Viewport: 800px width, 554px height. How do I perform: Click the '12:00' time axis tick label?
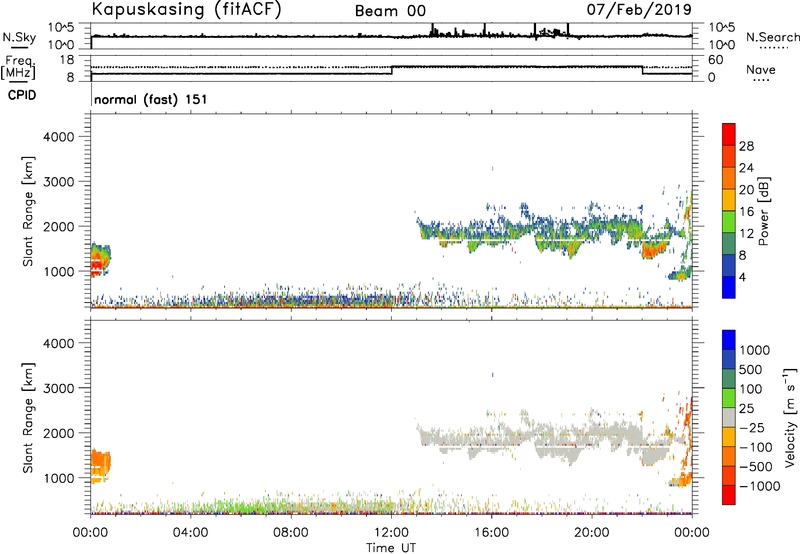[x=391, y=533]
